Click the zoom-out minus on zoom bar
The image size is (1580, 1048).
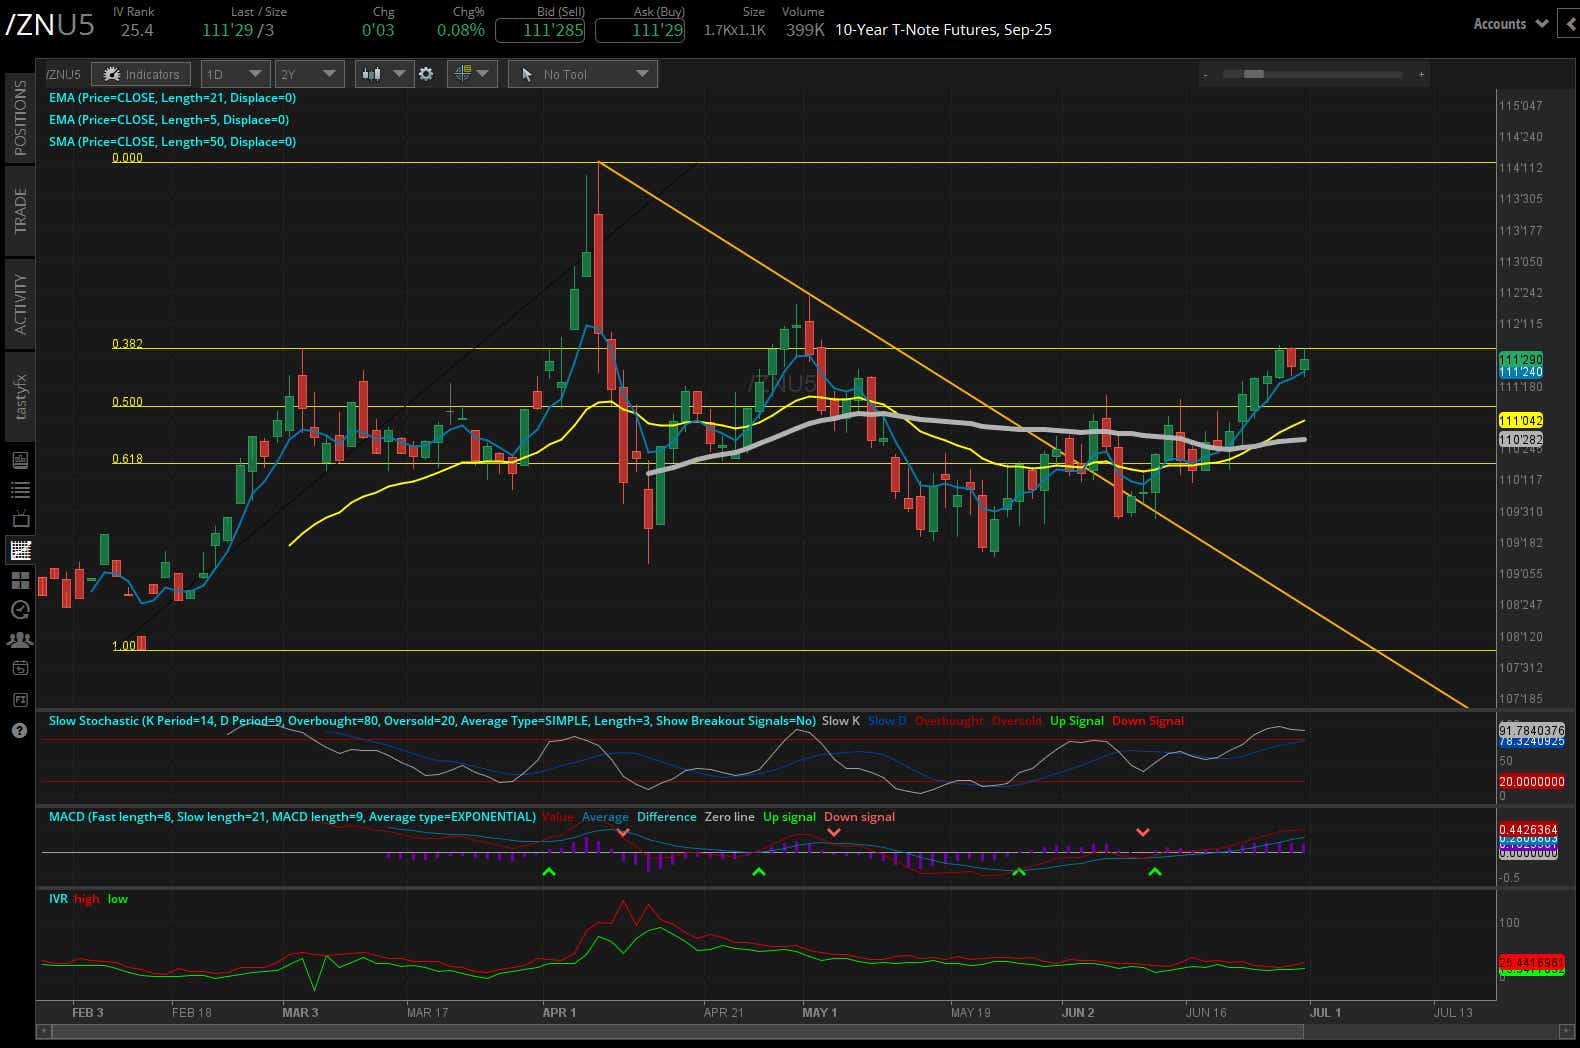point(1206,74)
